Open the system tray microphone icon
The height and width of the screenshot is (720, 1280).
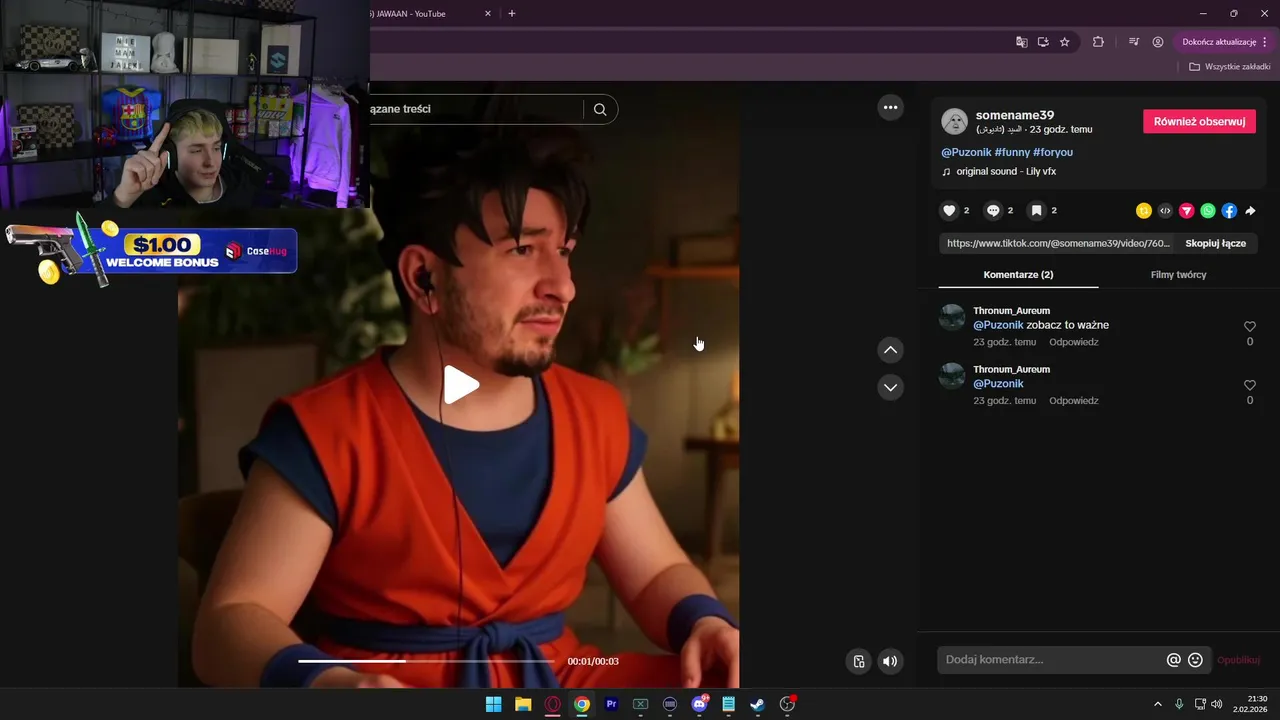[x=1179, y=704]
